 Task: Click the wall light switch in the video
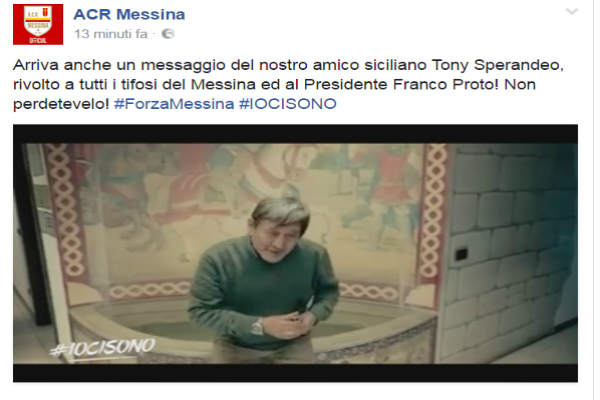pyautogui.click(x=461, y=254)
